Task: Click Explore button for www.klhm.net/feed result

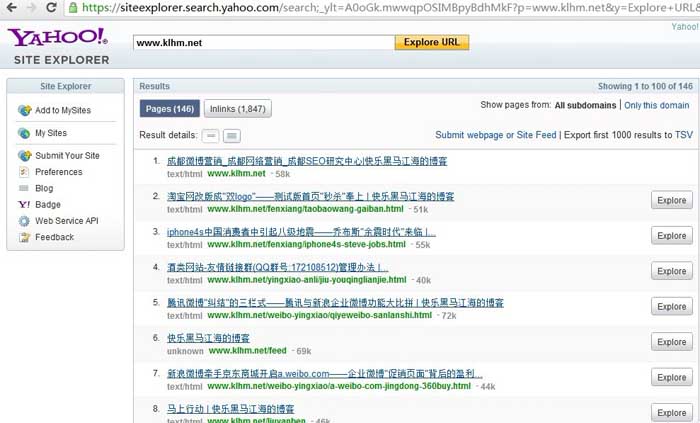Action: 671,342
